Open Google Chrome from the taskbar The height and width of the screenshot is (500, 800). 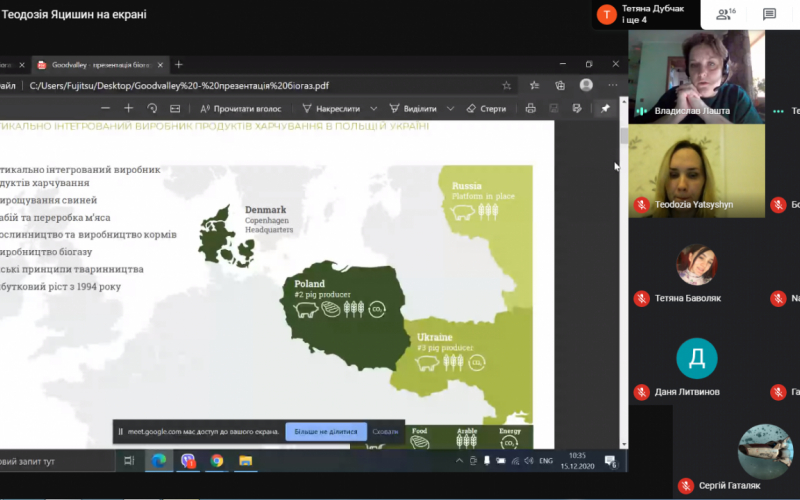click(x=217, y=461)
